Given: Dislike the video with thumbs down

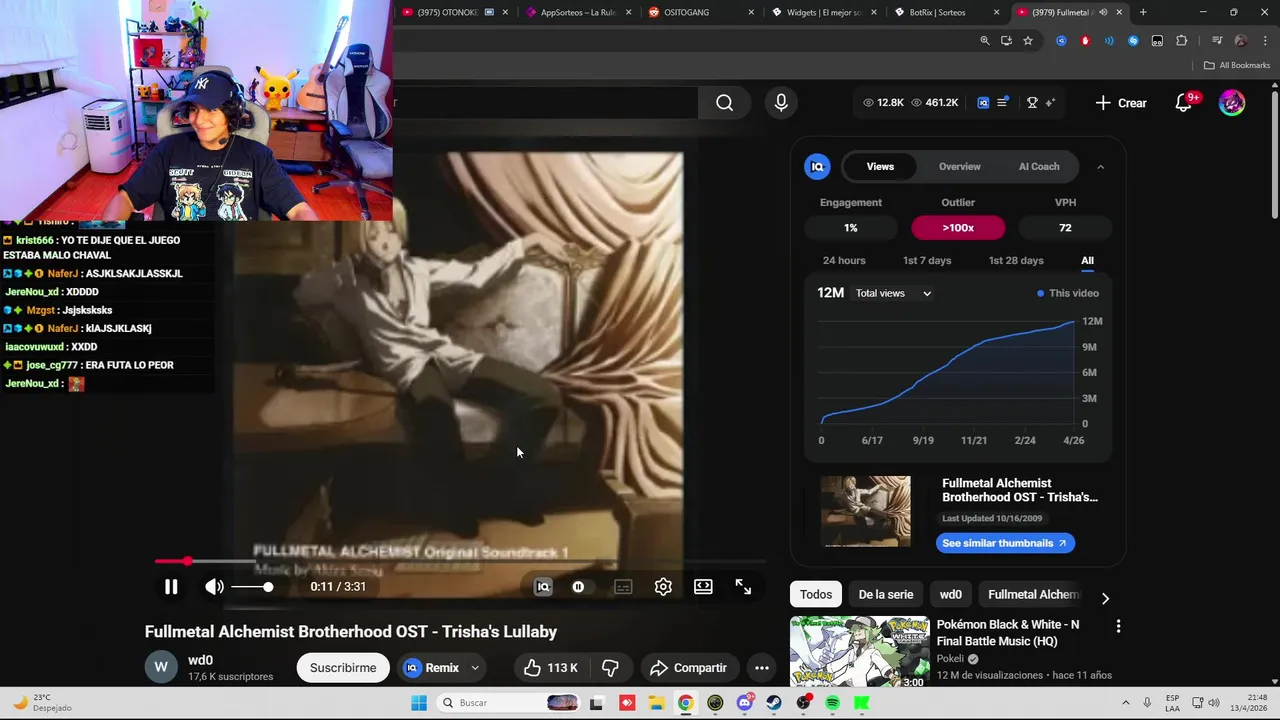Looking at the screenshot, I should pyautogui.click(x=610, y=668).
